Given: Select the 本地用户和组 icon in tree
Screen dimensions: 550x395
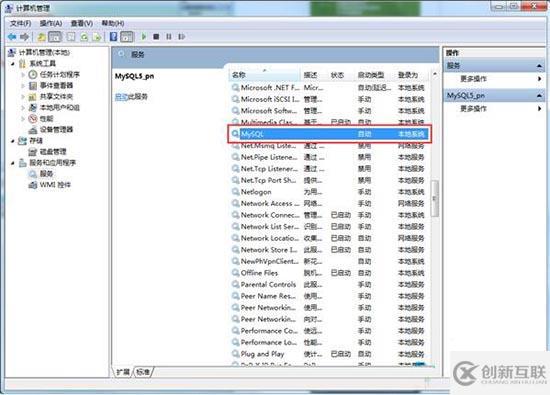Looking at the screenshot, I should pyautogui.click(x=33, y=107).
